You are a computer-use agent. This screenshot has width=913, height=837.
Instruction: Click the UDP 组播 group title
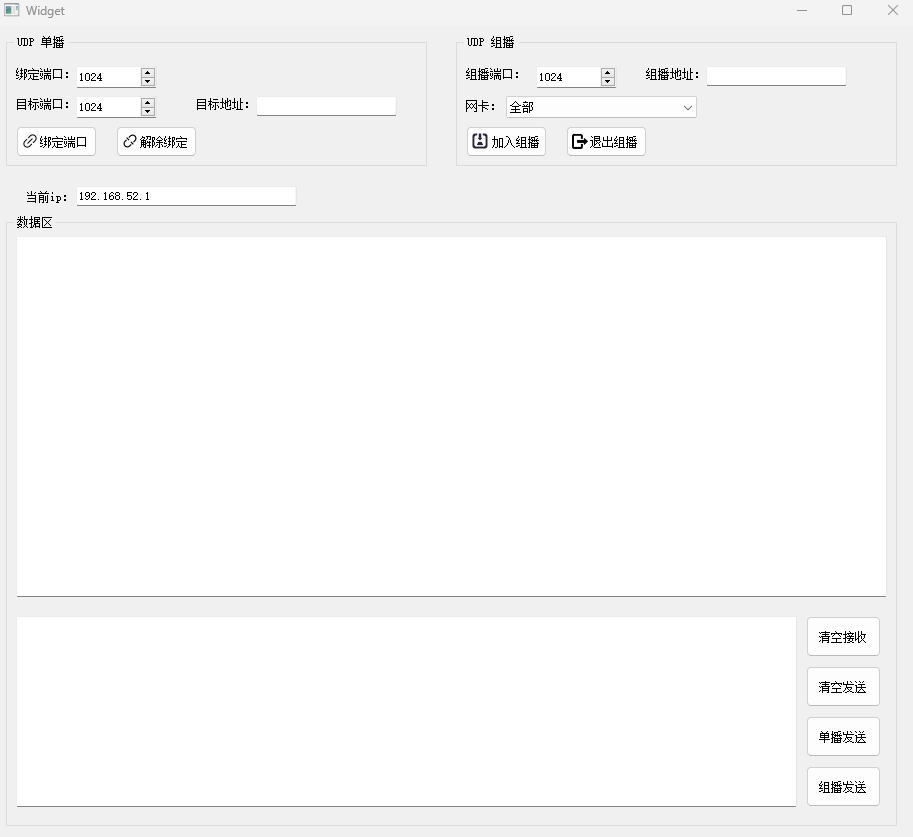490,42
